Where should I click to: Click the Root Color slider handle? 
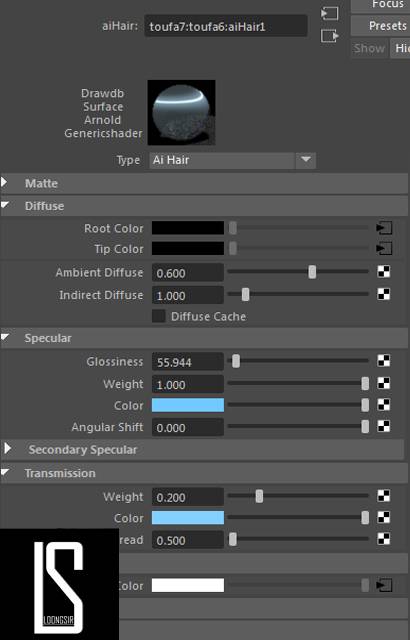(233, 228)
